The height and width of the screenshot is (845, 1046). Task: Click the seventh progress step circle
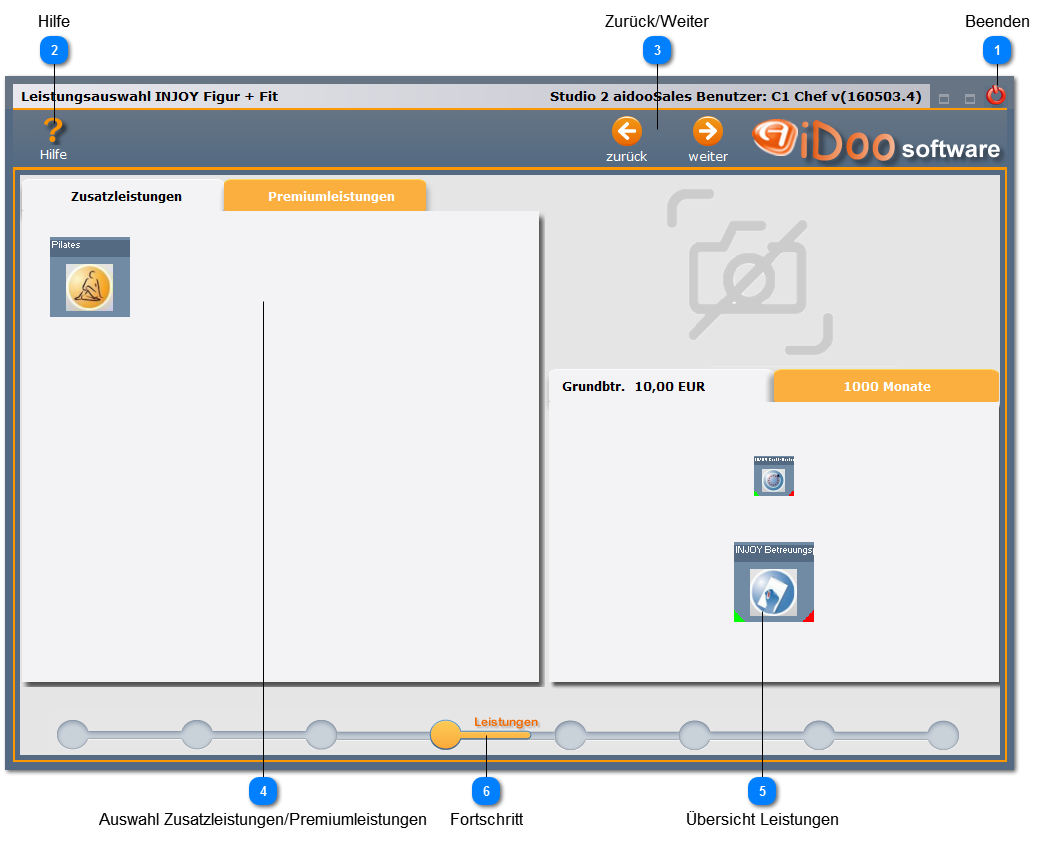tap(819, 735)
